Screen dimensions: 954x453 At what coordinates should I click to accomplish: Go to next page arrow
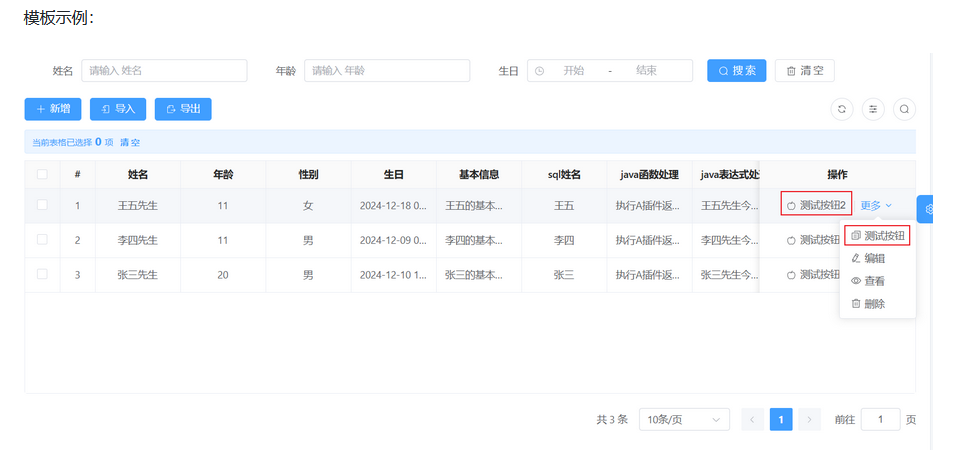[x=809, y=420]
